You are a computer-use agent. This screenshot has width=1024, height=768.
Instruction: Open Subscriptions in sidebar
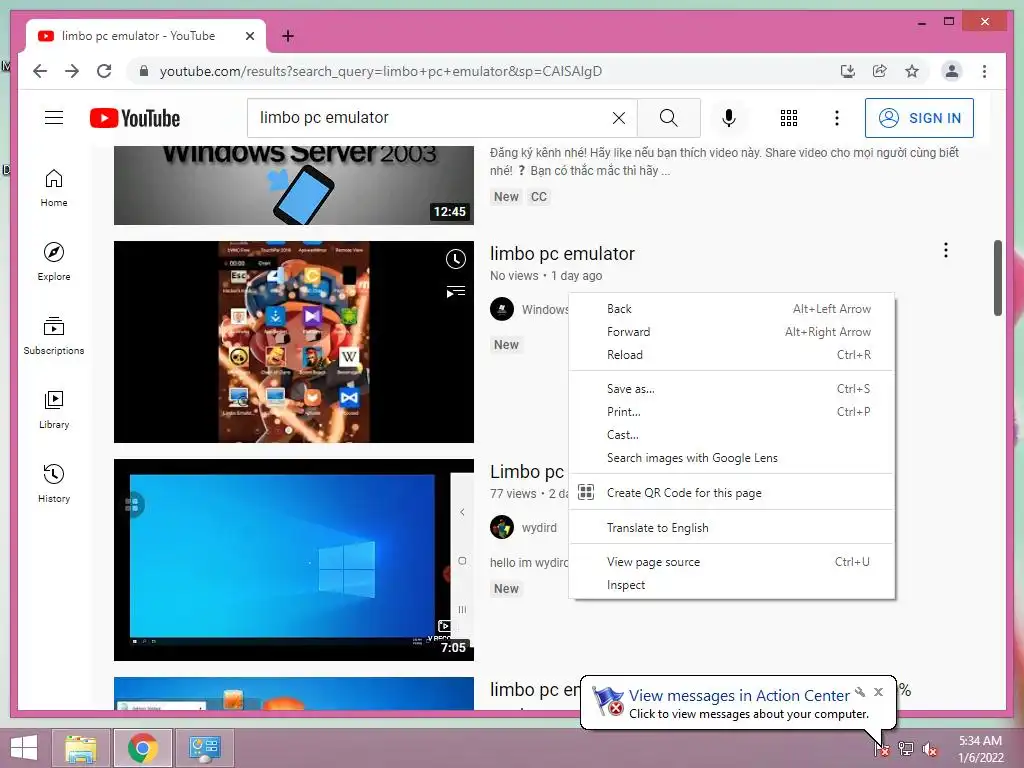(x=54, y=336)
